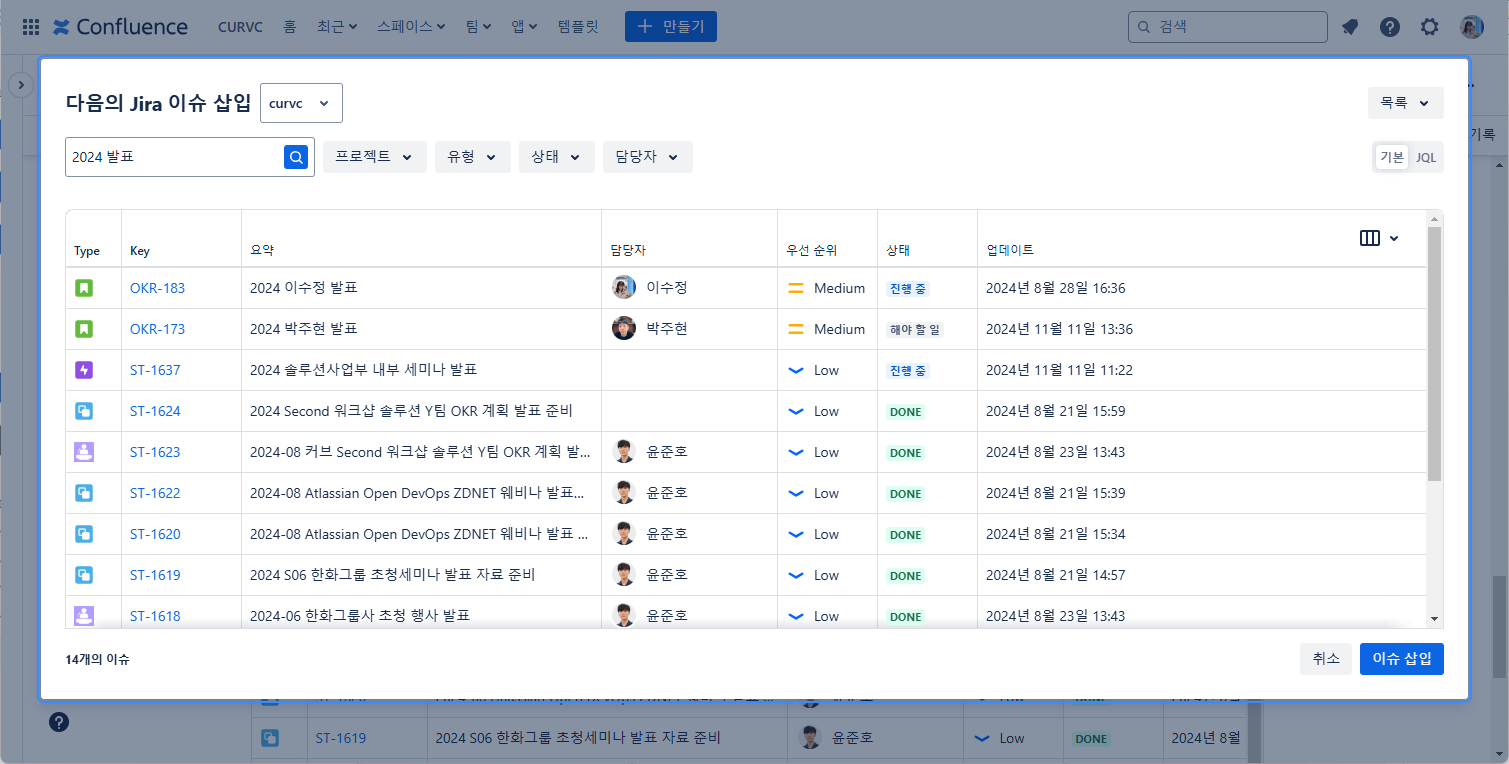Open the settings gear icon
This screenshot has width=1509, height=764.
[x=1430, y=27]
